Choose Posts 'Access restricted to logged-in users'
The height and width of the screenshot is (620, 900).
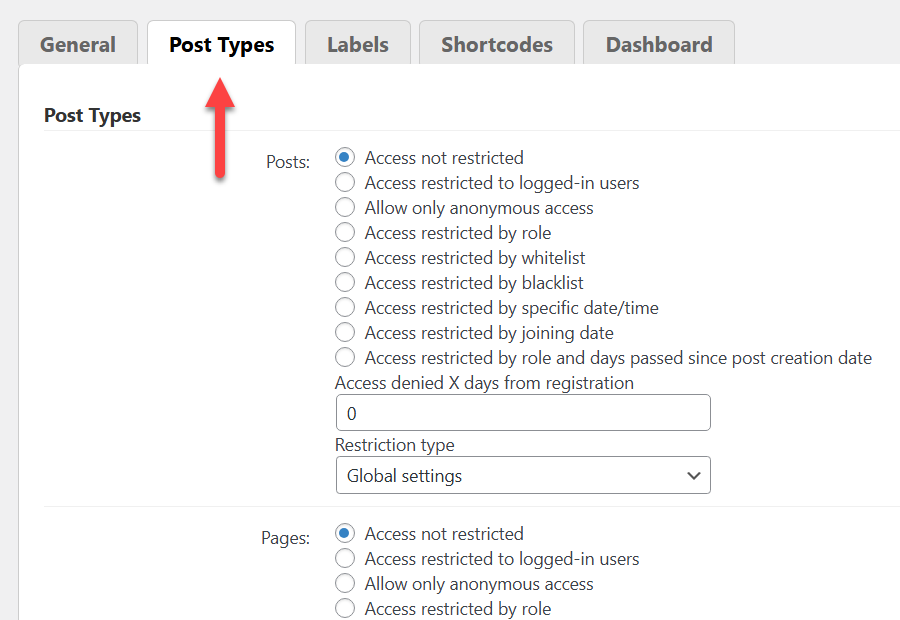(345, 183)
